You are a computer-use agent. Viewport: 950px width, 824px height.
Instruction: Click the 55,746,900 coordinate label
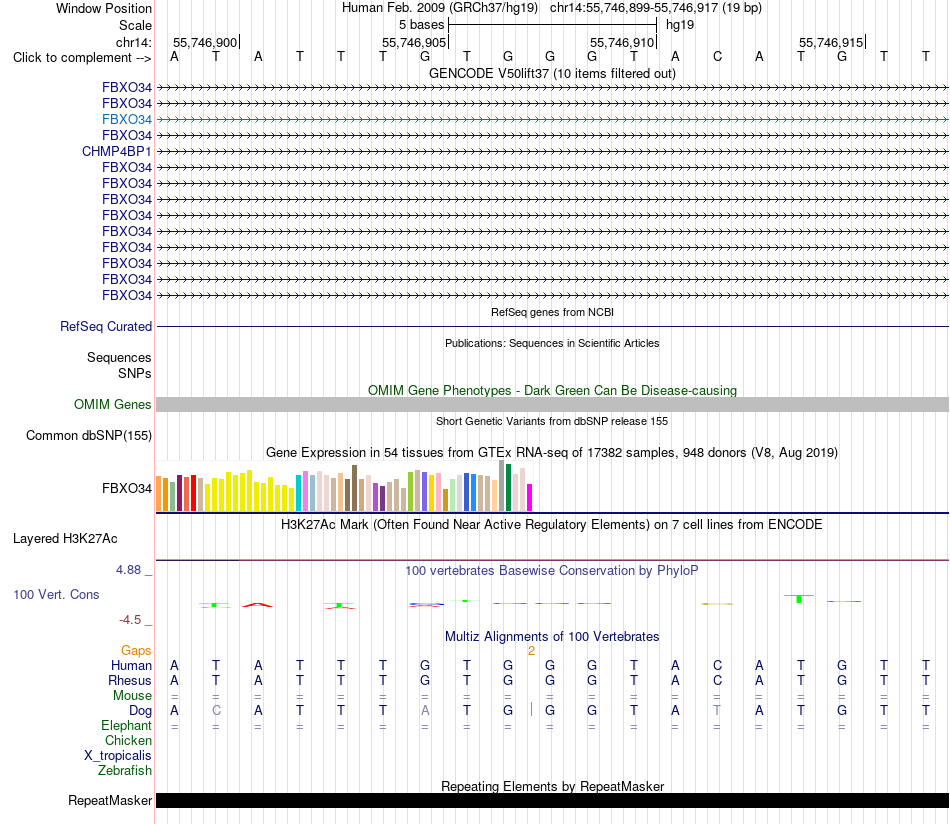pos(205,42)
